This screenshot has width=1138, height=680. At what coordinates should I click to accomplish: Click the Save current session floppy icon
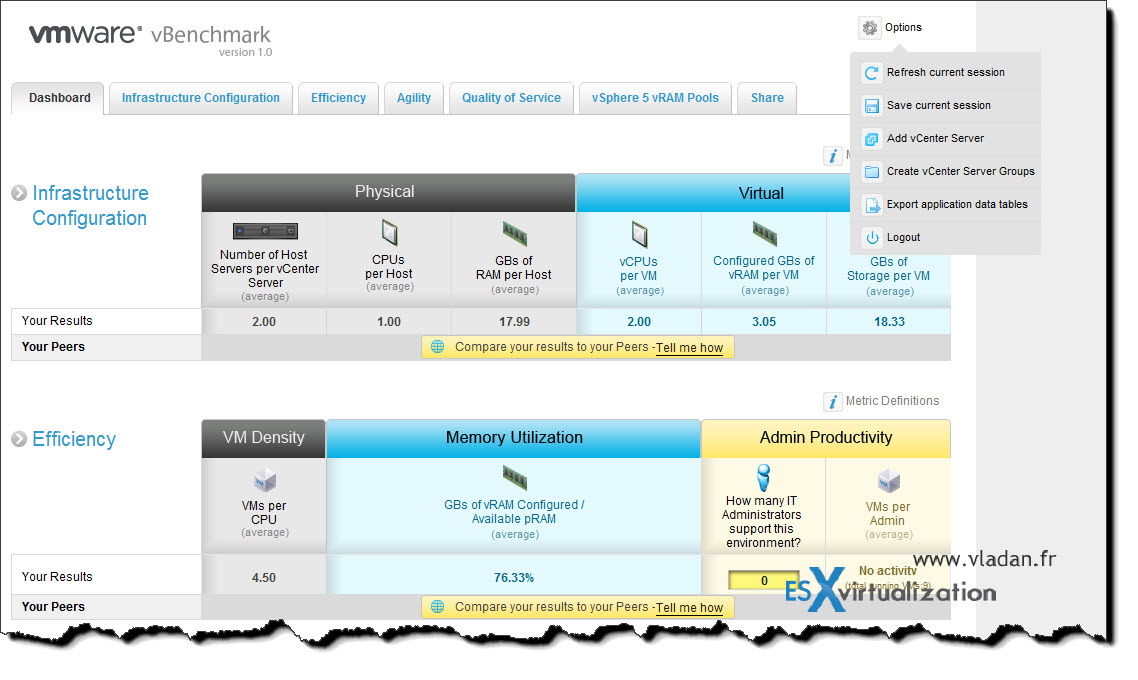[871, 106]
